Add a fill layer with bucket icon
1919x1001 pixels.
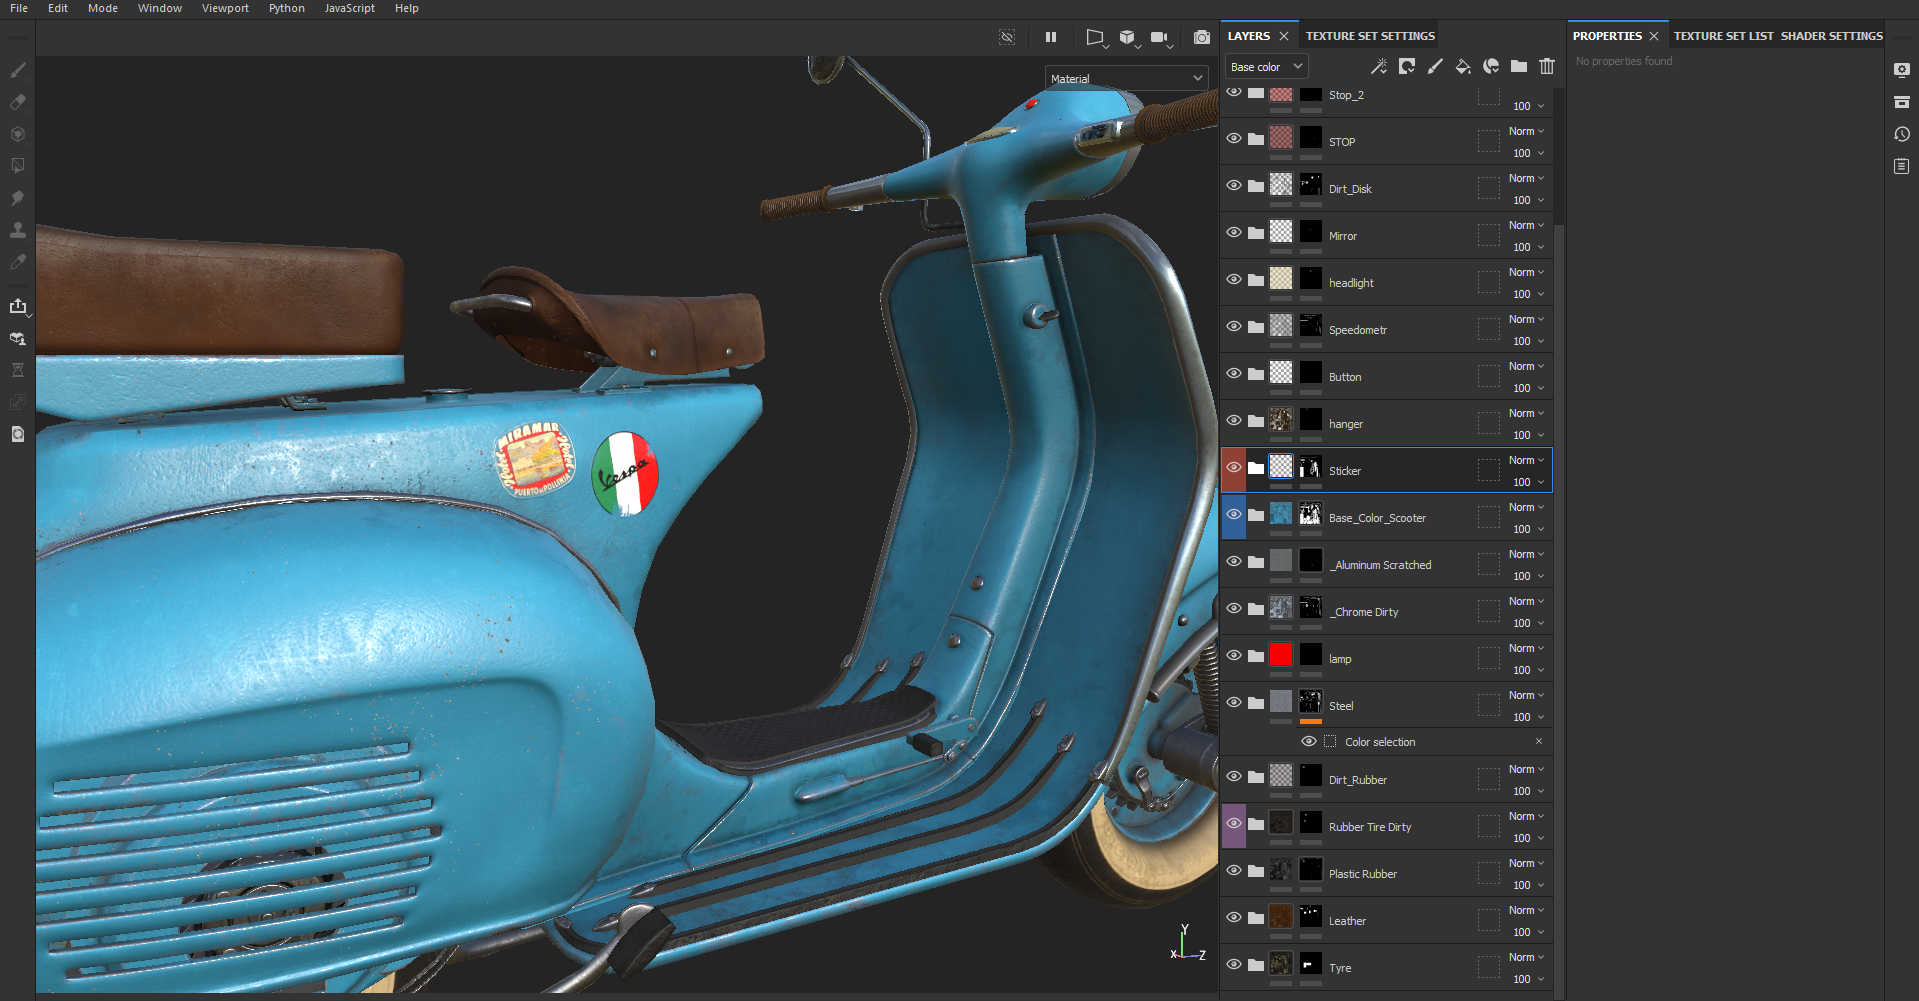1462,66
